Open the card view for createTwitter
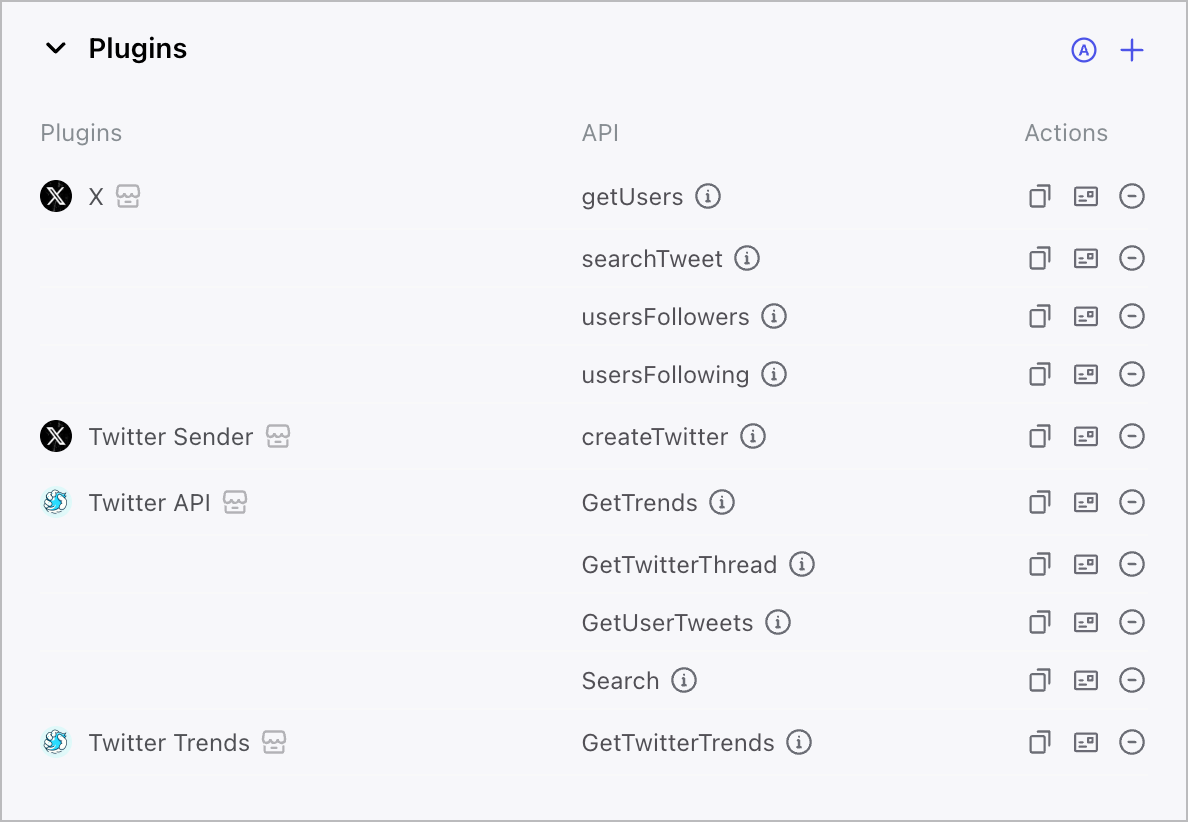1188x822 pixels. point(1085,436)
